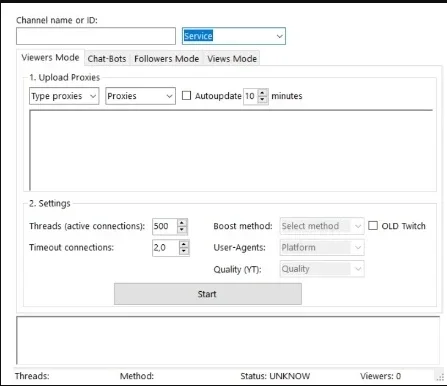This screenshot has height=386, width=447.
Task: Switch to the Viewers Mode tab
Action: (x=50, y=58)
